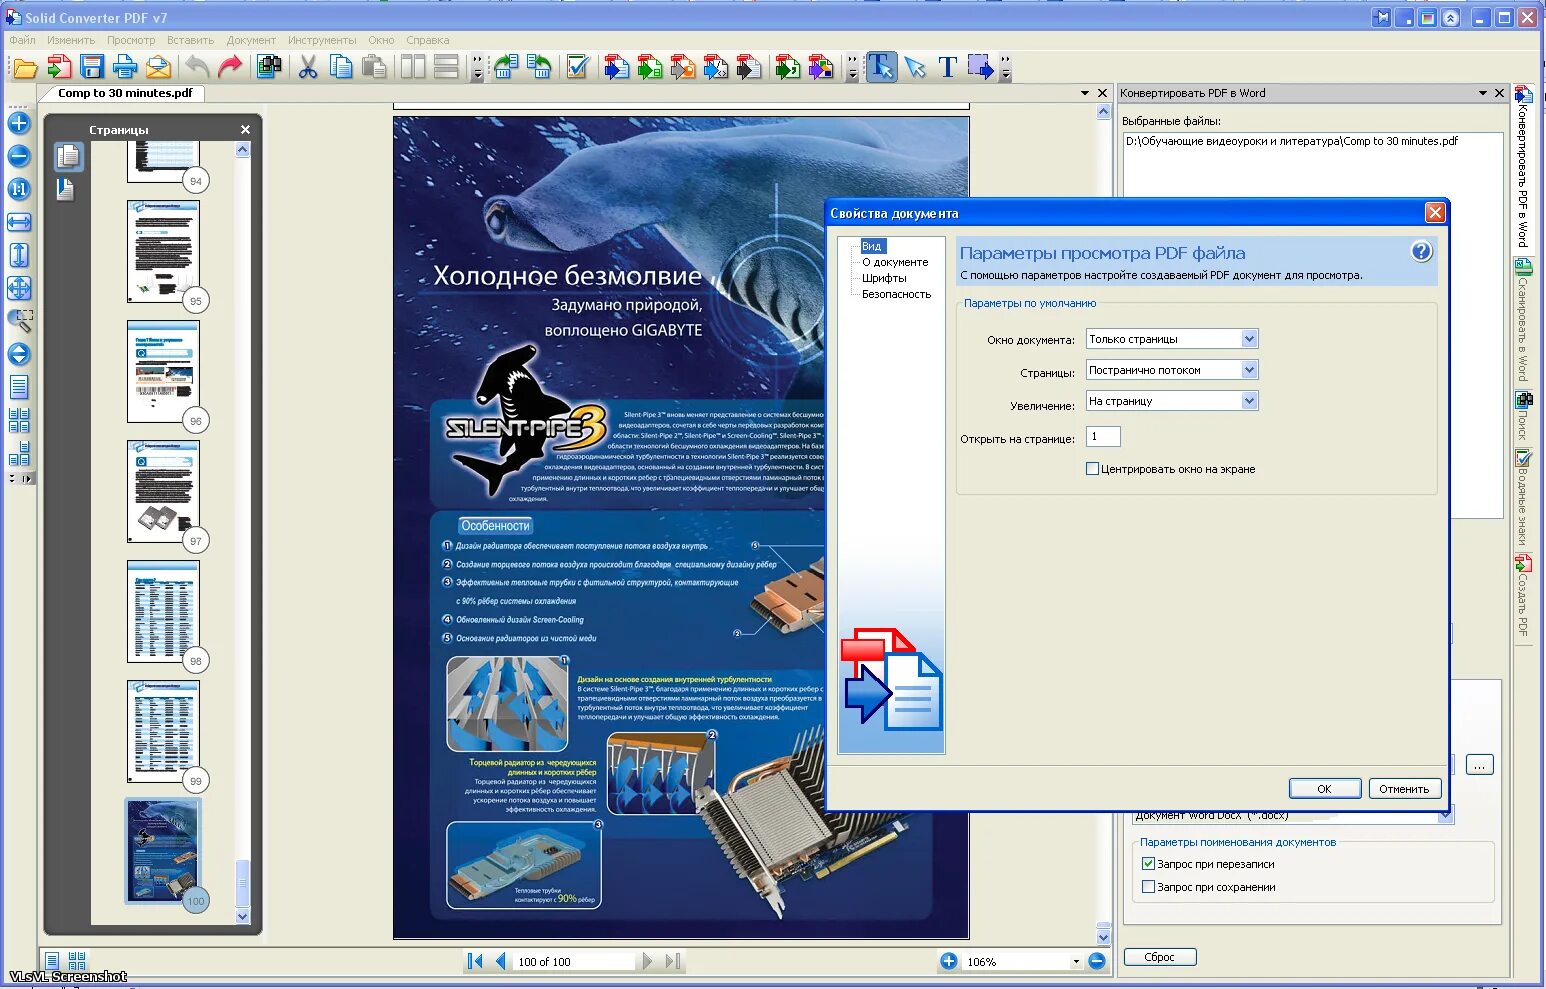Screen dimensions: 1546x989
Task: Click the Undo arrow icon
Action: (197, 67)
